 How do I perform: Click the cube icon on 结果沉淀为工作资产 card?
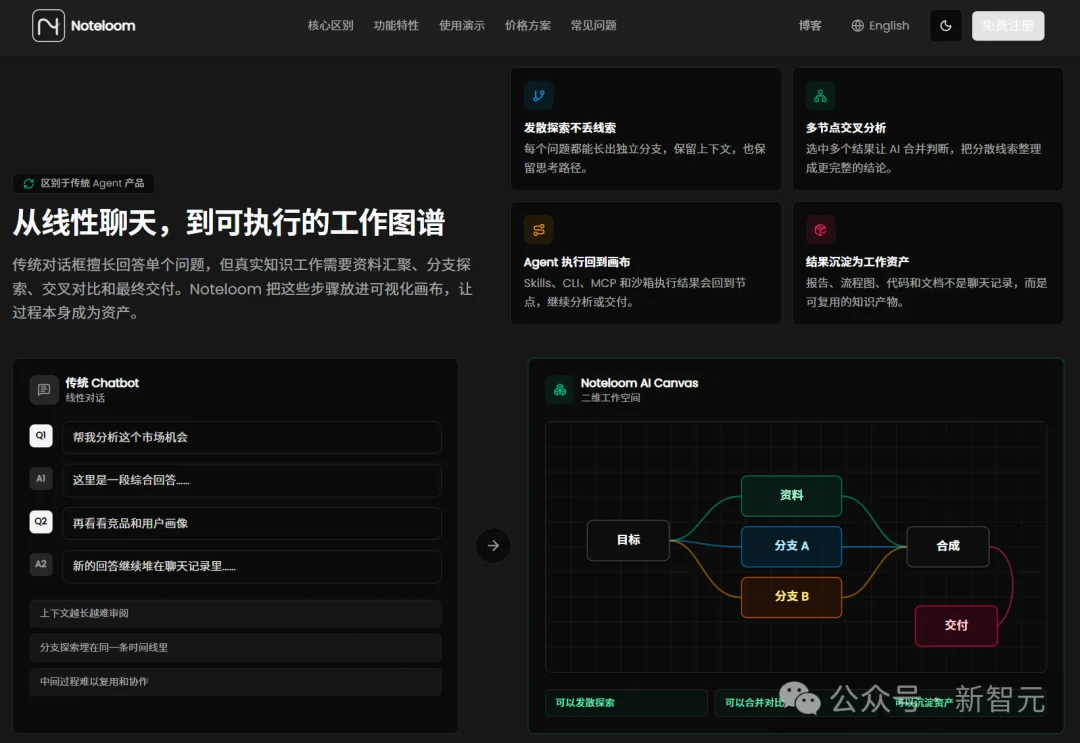tap(820, 230)
